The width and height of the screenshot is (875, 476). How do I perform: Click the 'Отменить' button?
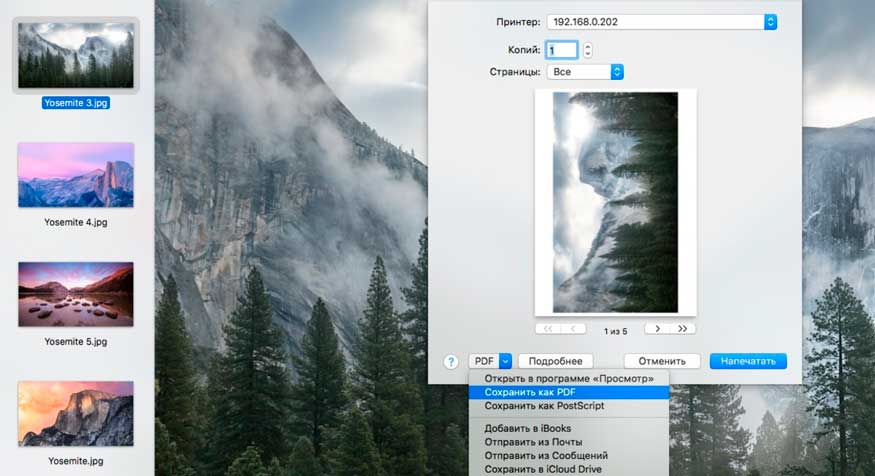(x=662, y=361)
